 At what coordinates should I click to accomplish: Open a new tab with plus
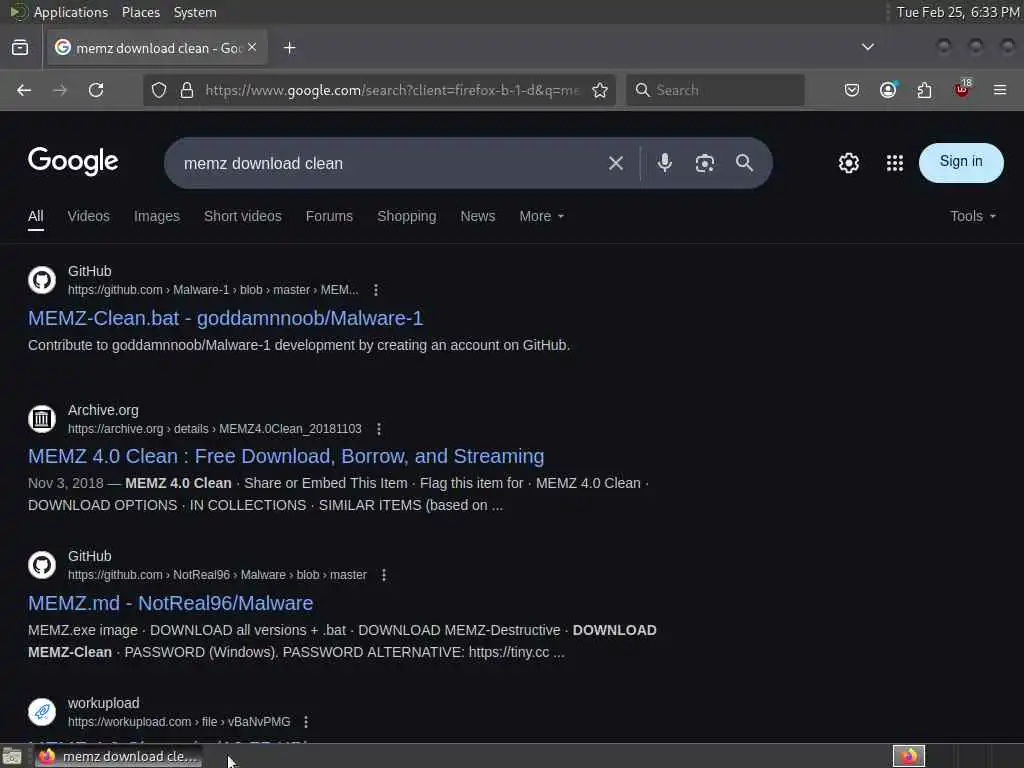pos(289,48)
